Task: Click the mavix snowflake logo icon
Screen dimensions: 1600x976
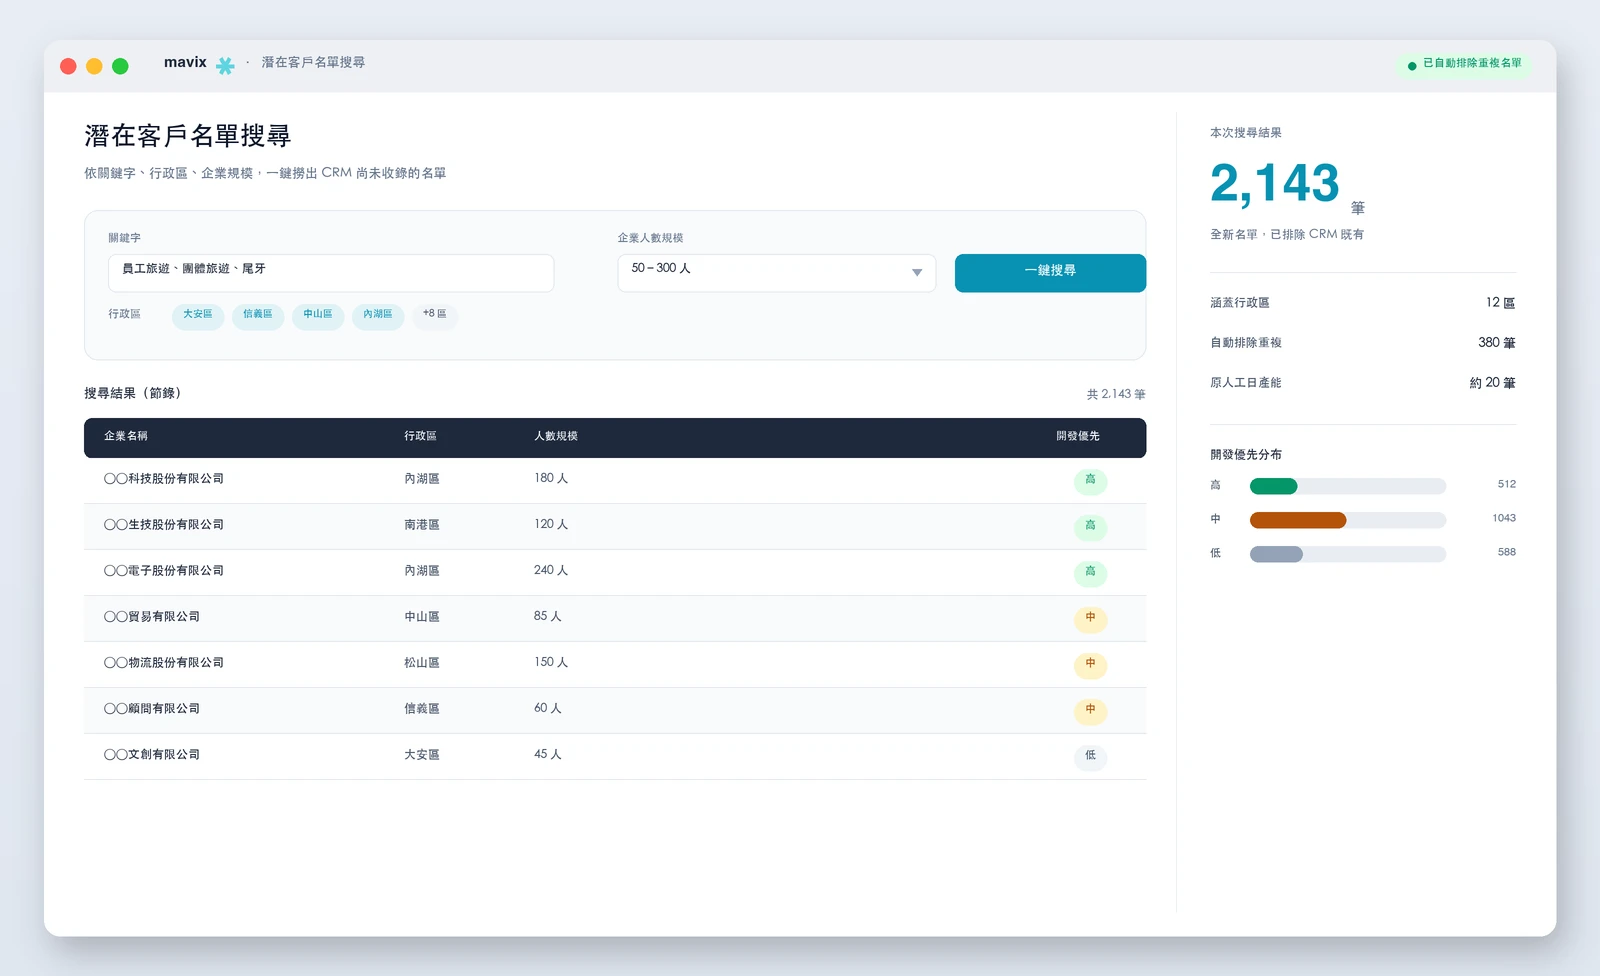Action: click(x=225, y=65)
